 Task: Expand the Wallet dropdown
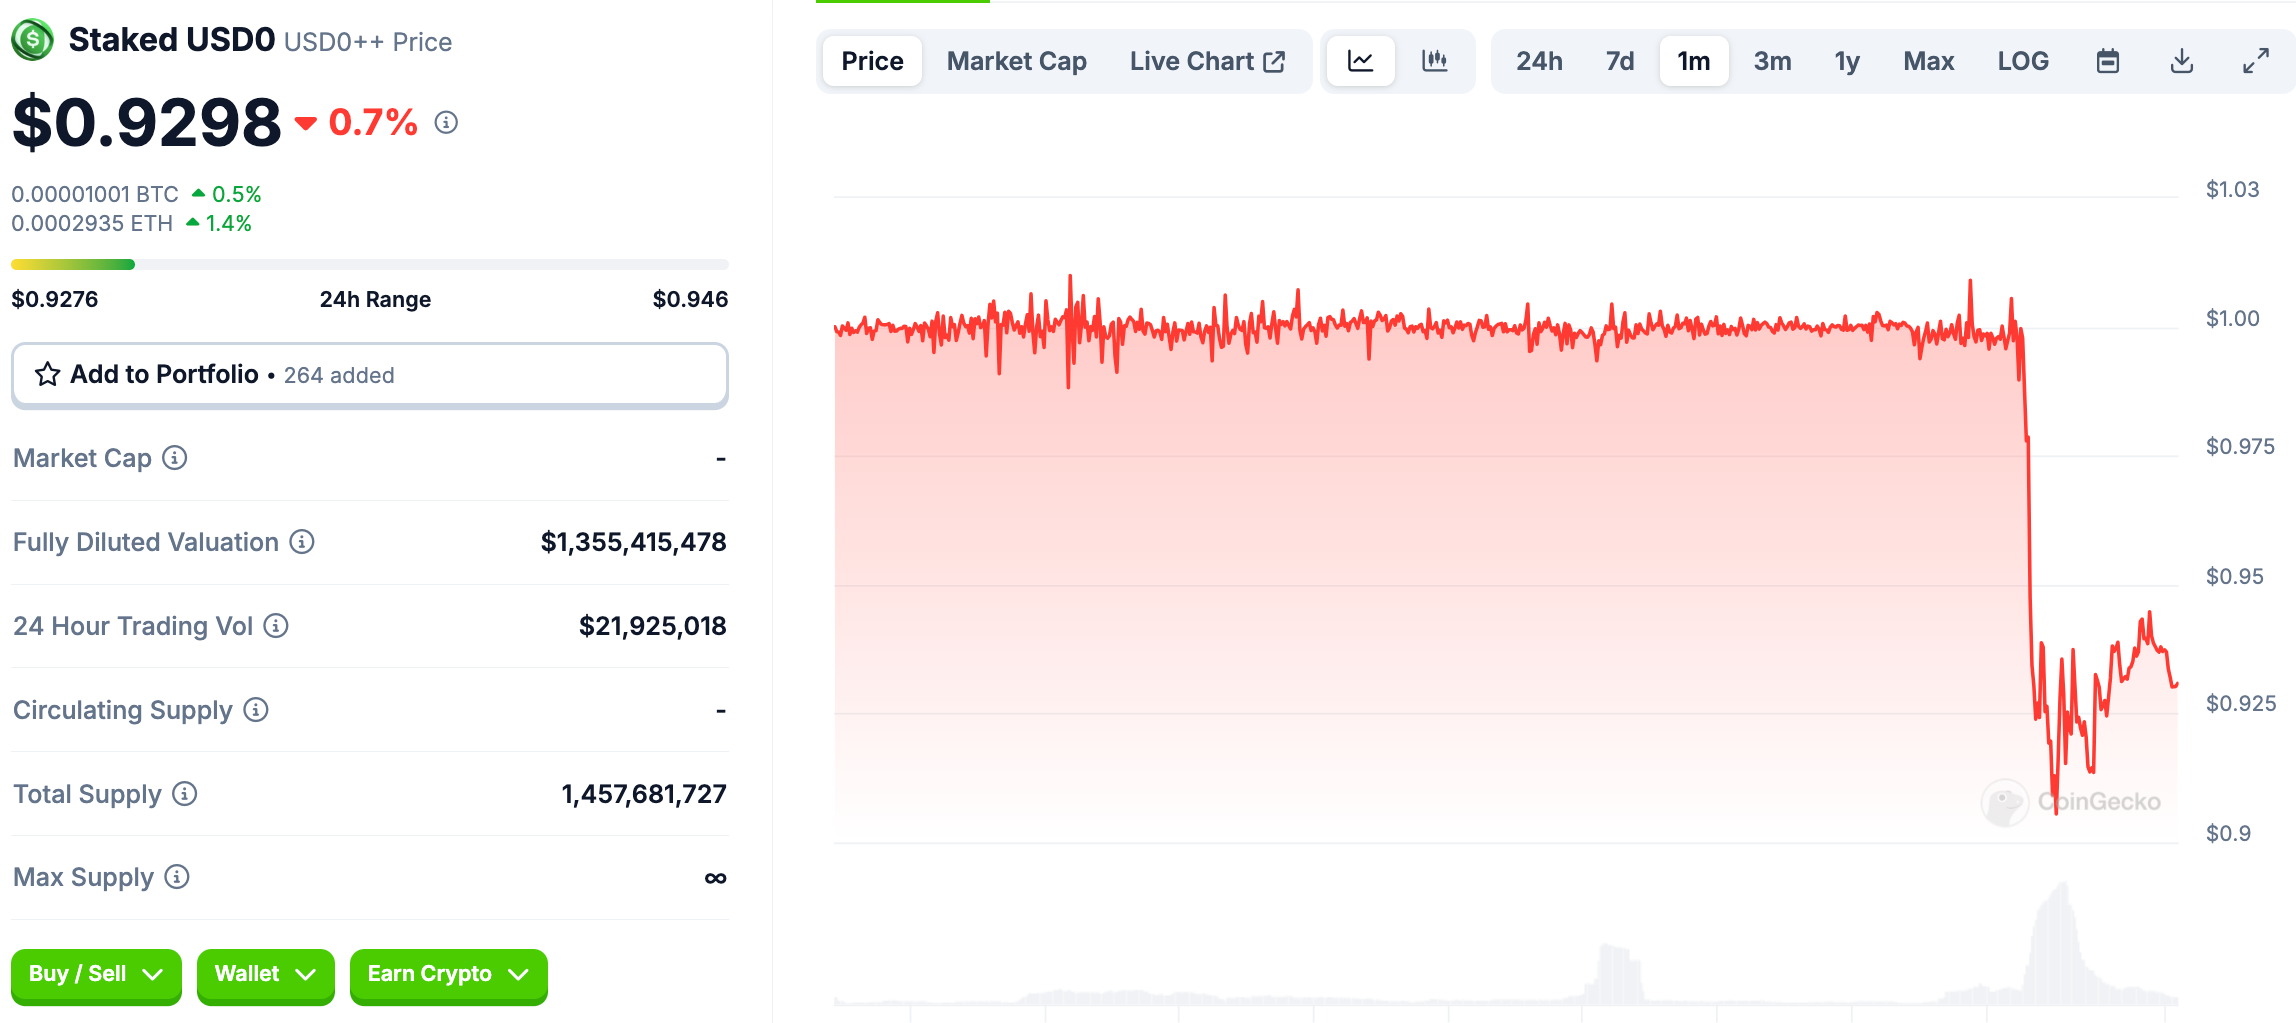pyautogui.click(x=265, y=975)
